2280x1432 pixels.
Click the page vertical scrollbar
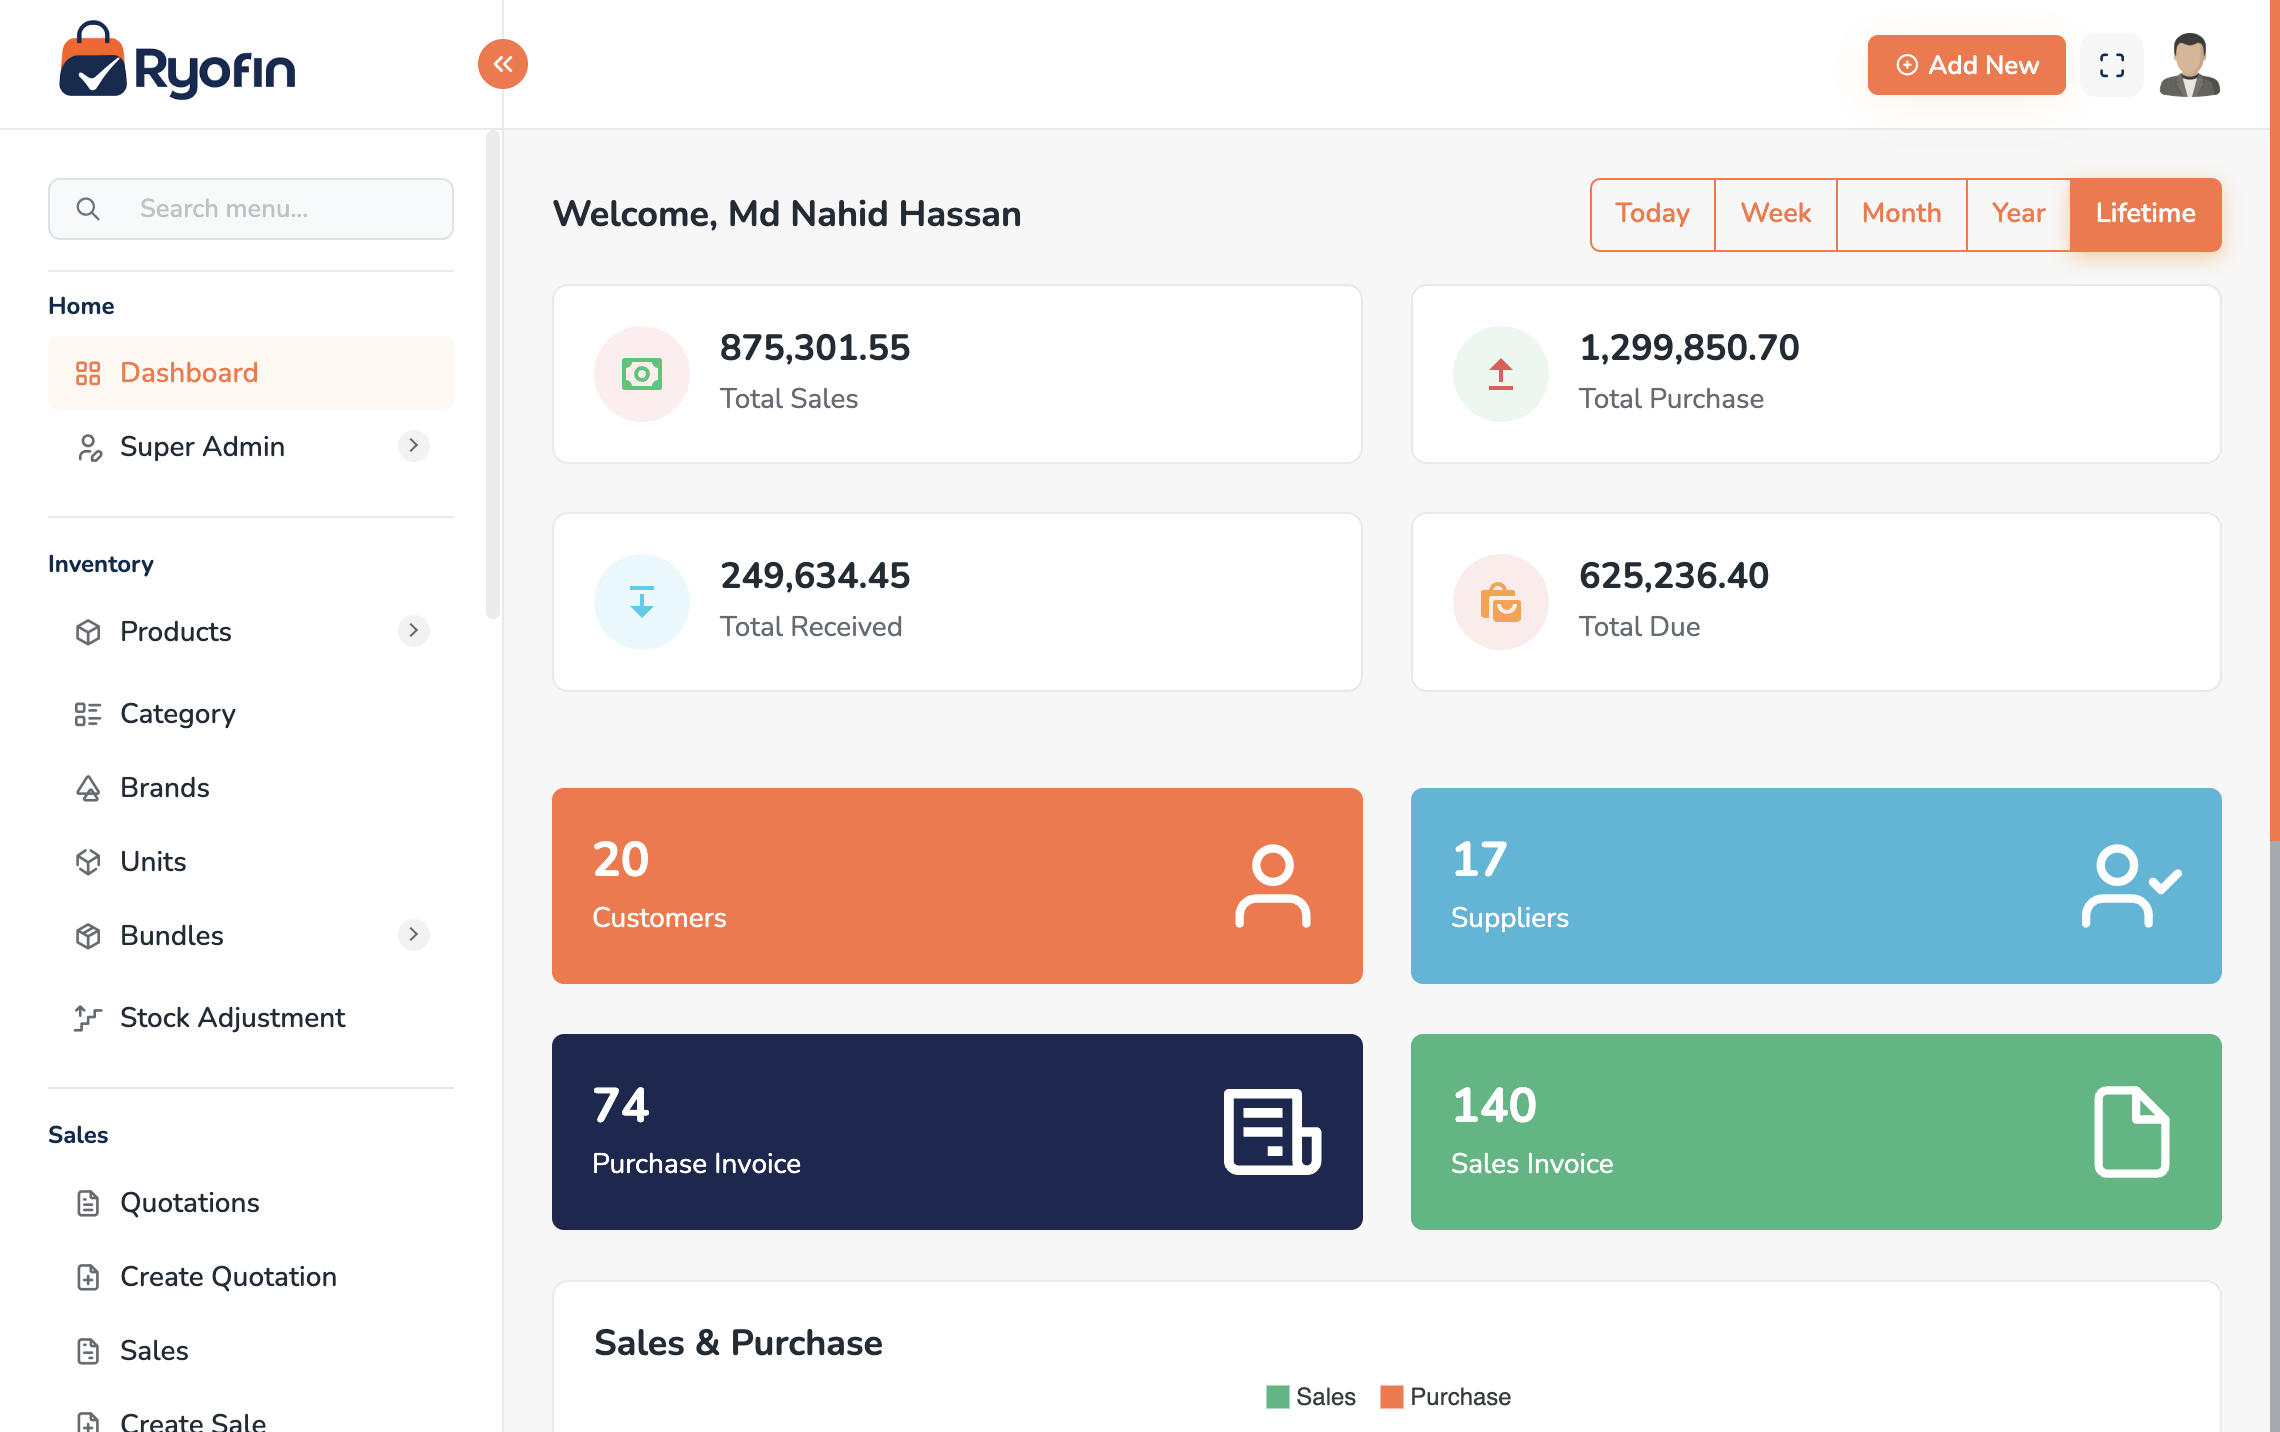point(2274,420)
